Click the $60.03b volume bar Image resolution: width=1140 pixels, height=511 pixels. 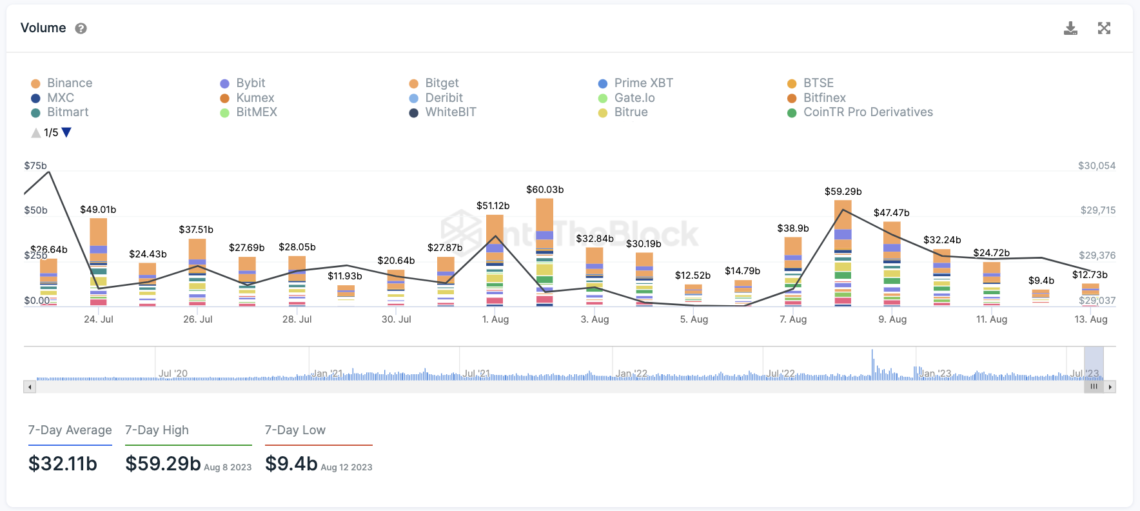545,252
